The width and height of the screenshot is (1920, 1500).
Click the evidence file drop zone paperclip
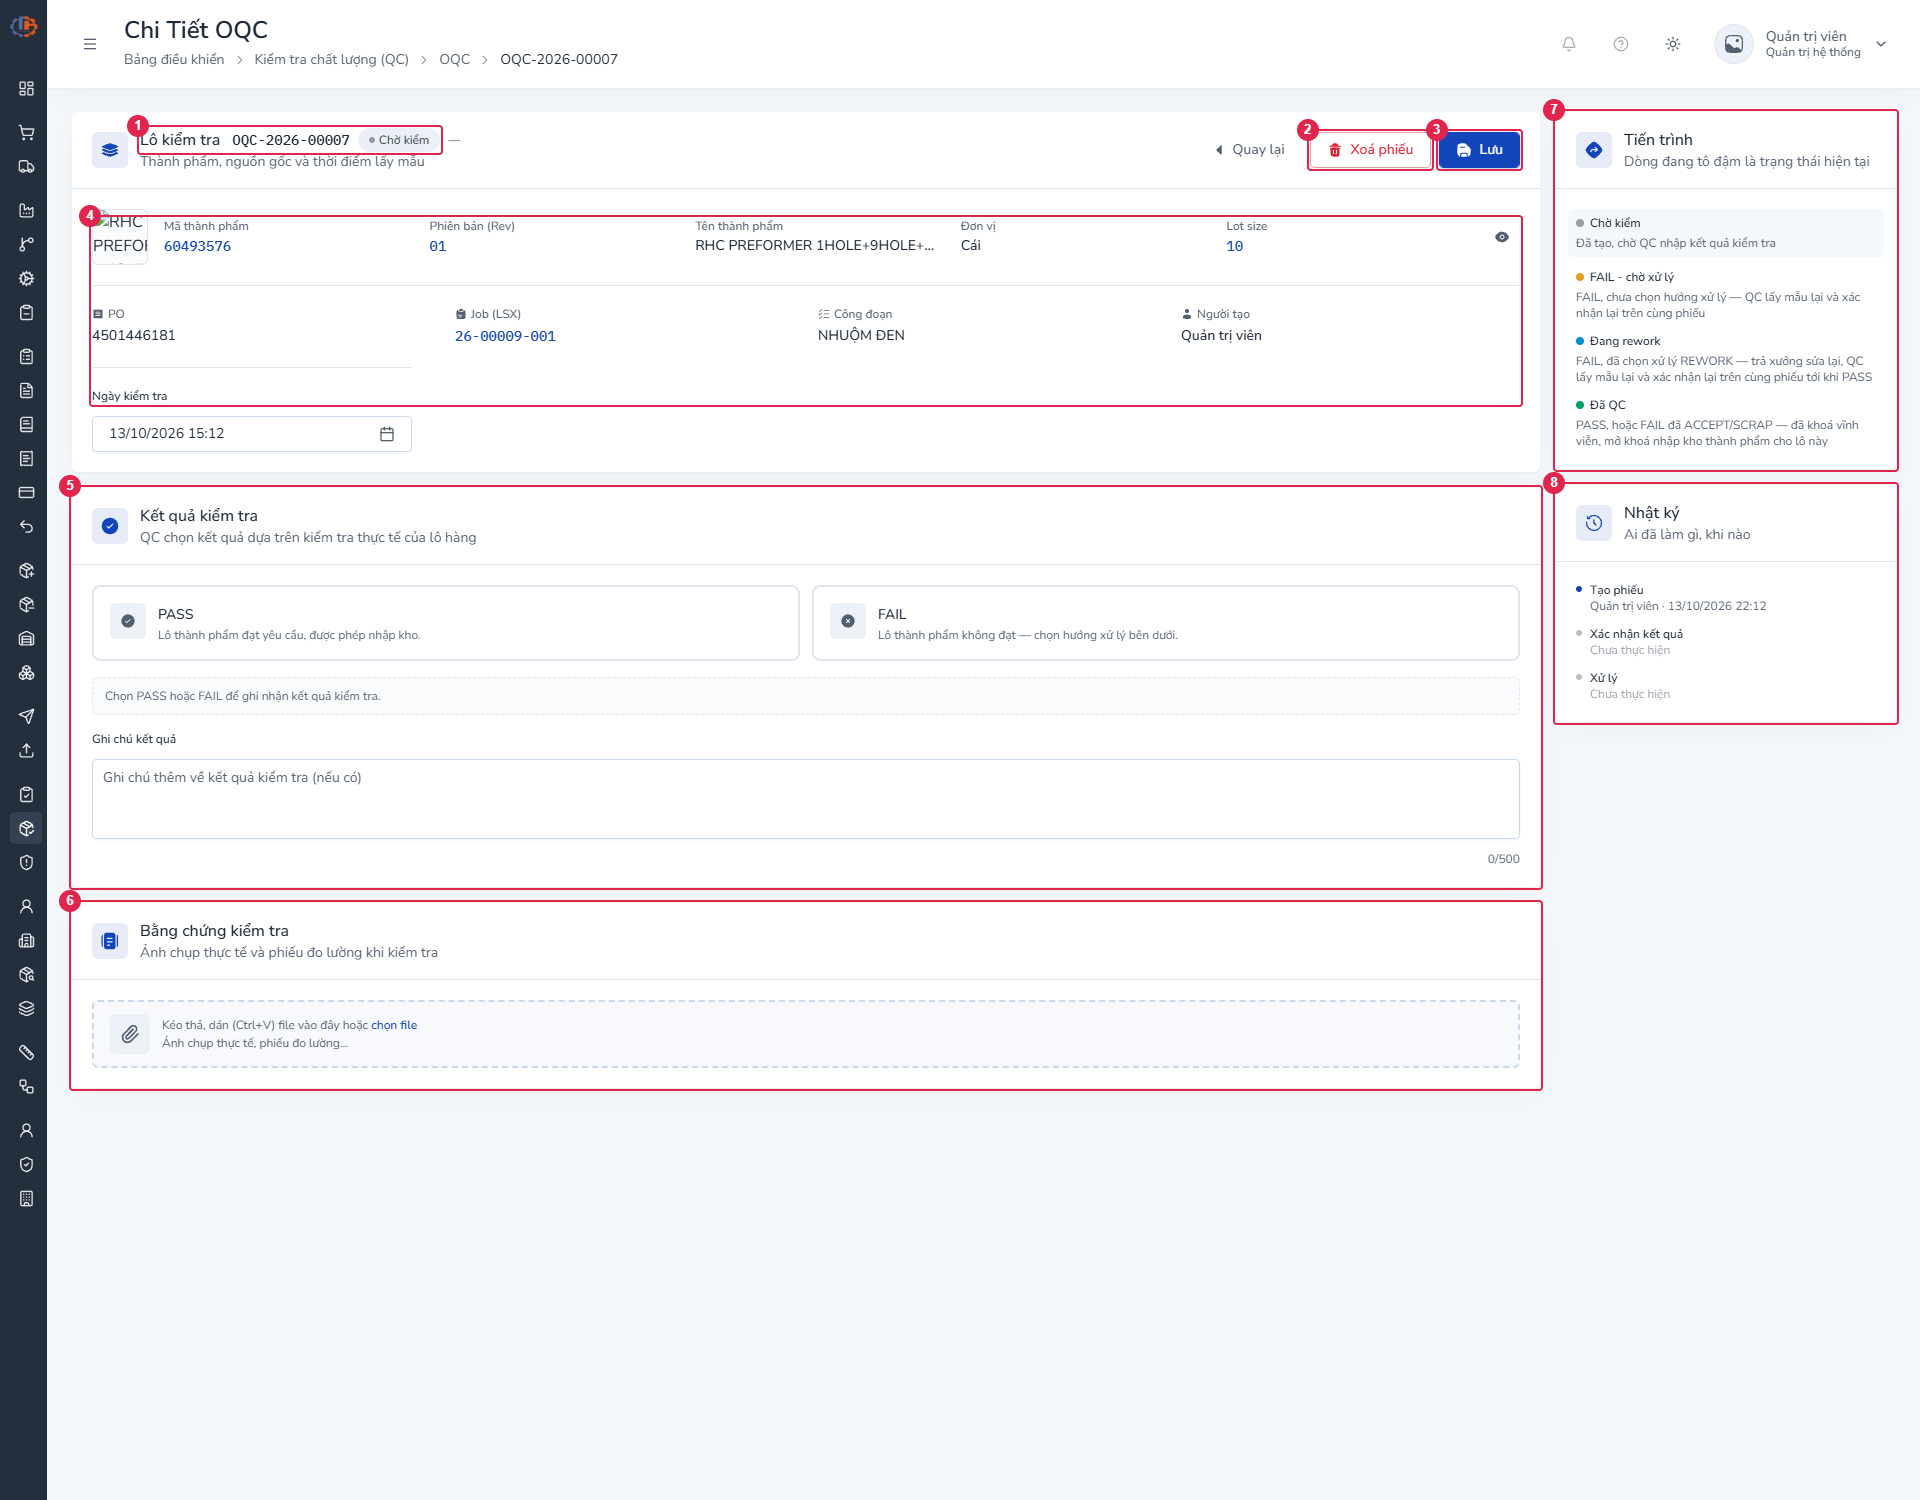pyautogui.click(x=130, y=1034)
